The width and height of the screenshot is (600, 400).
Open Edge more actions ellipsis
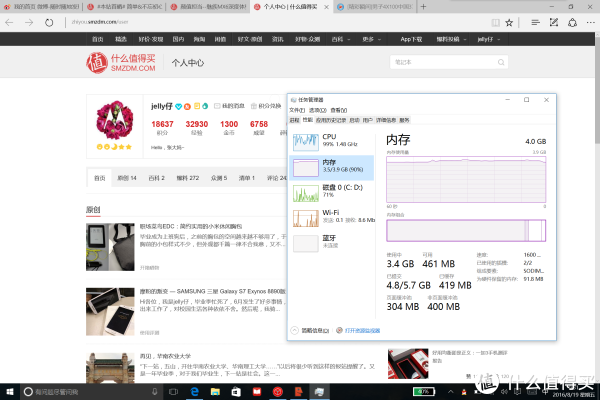pyautogui.click(x=590, y=23)
